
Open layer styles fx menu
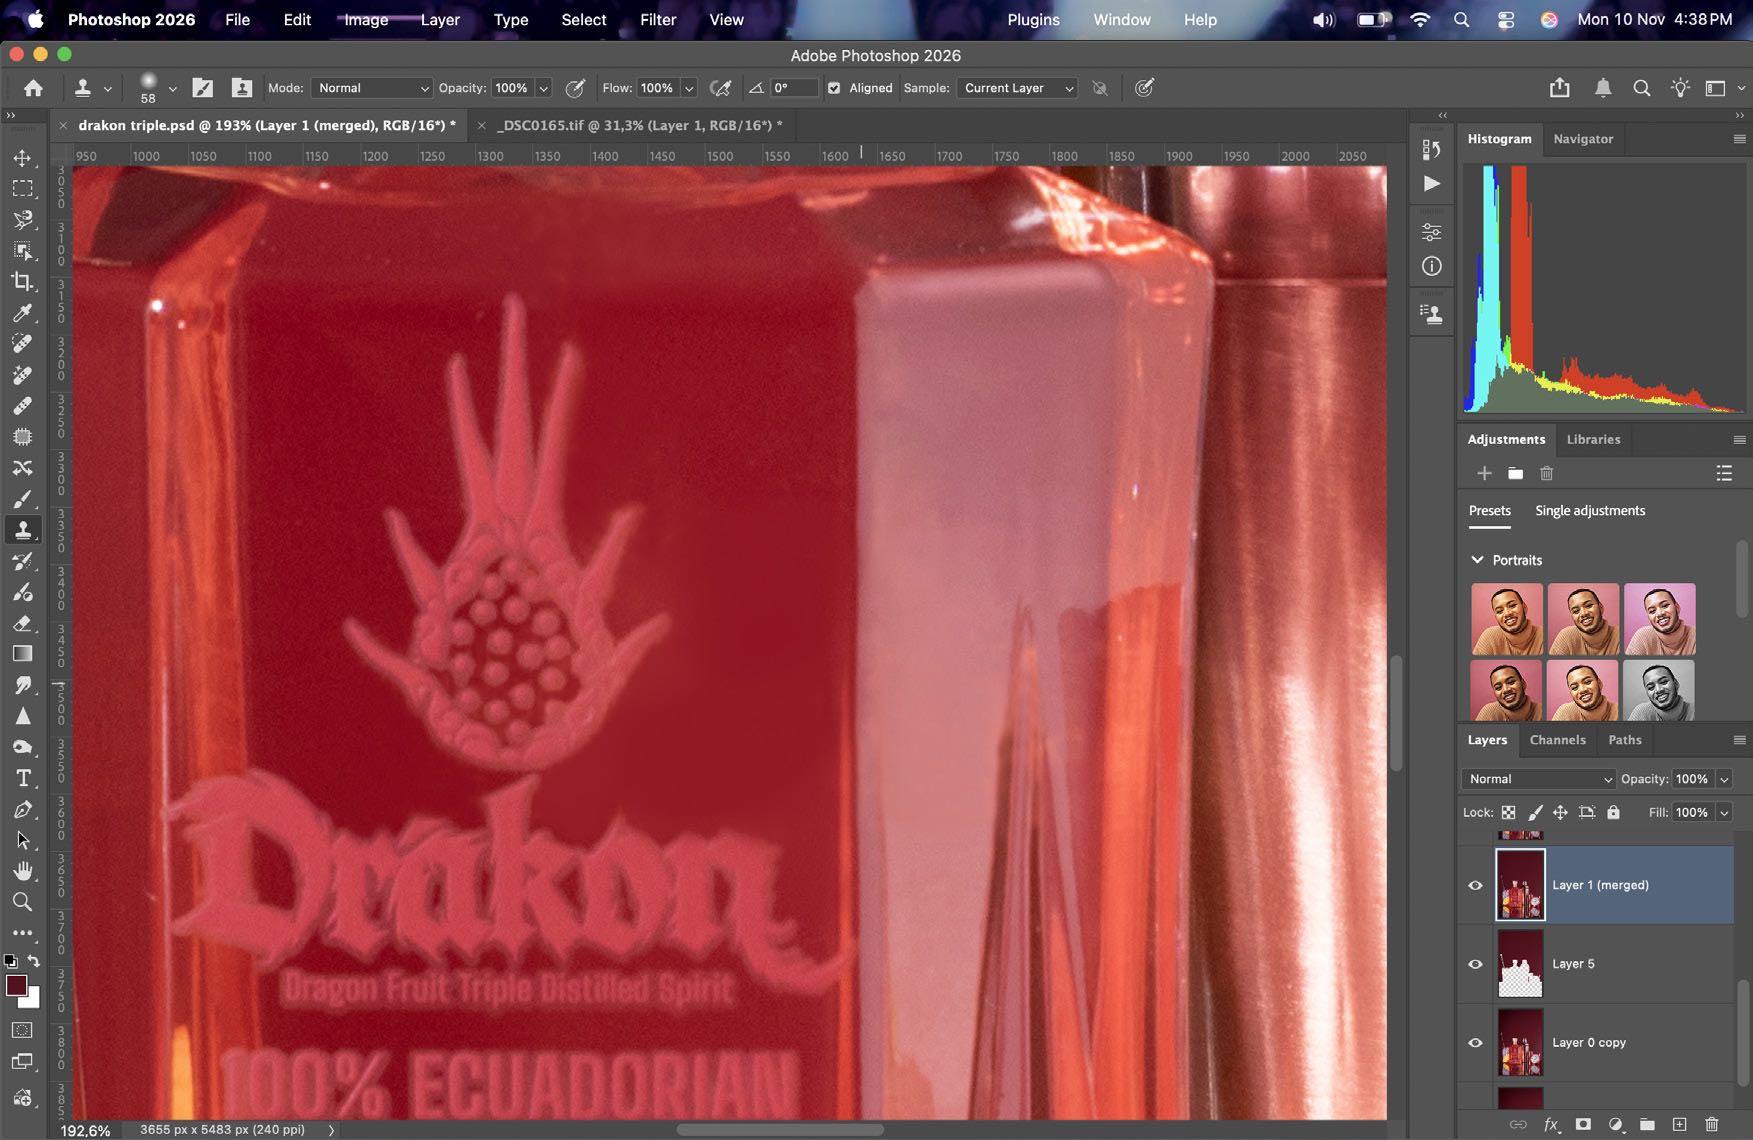coord(1551,1124)
